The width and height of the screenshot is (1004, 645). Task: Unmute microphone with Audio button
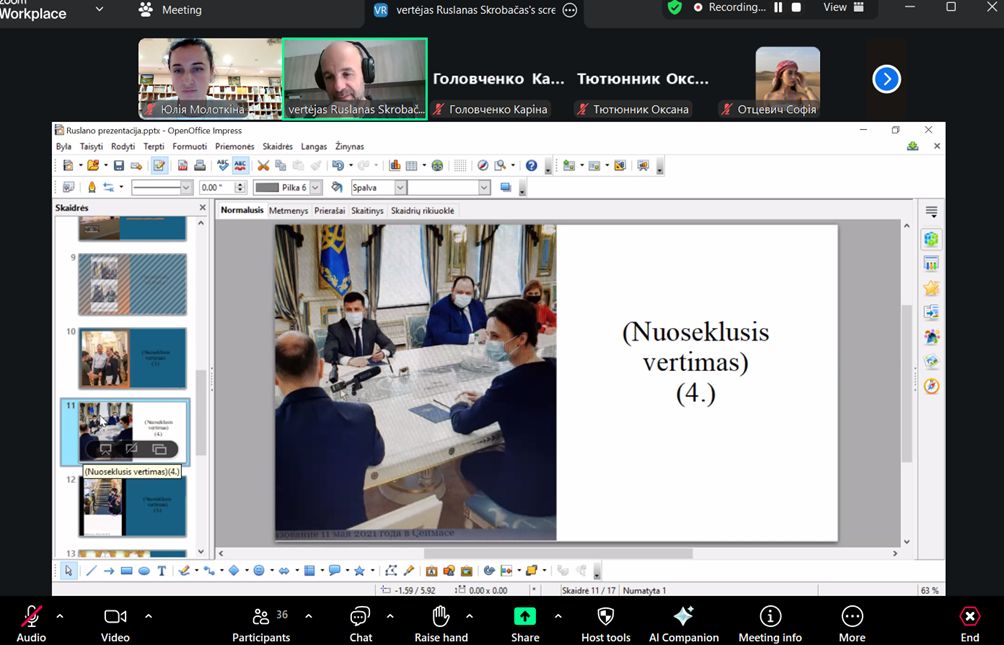[x=31, y=623]
